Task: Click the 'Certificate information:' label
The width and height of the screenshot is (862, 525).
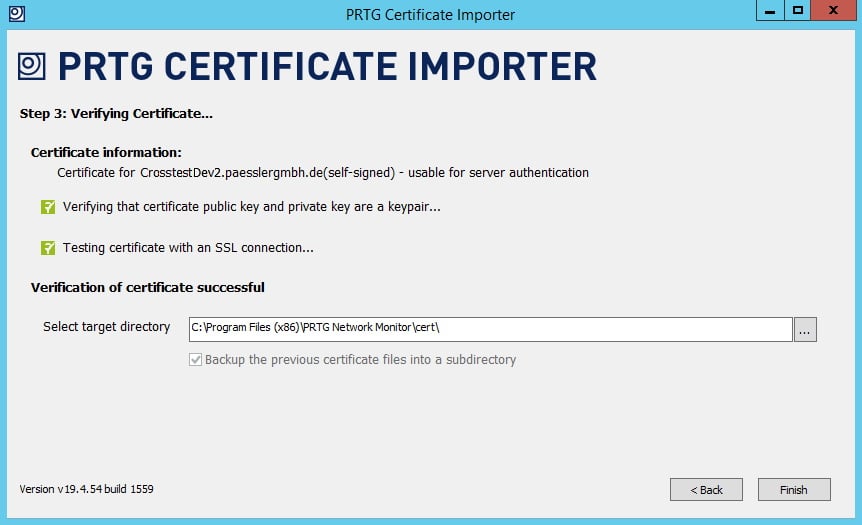Action: 106,152
